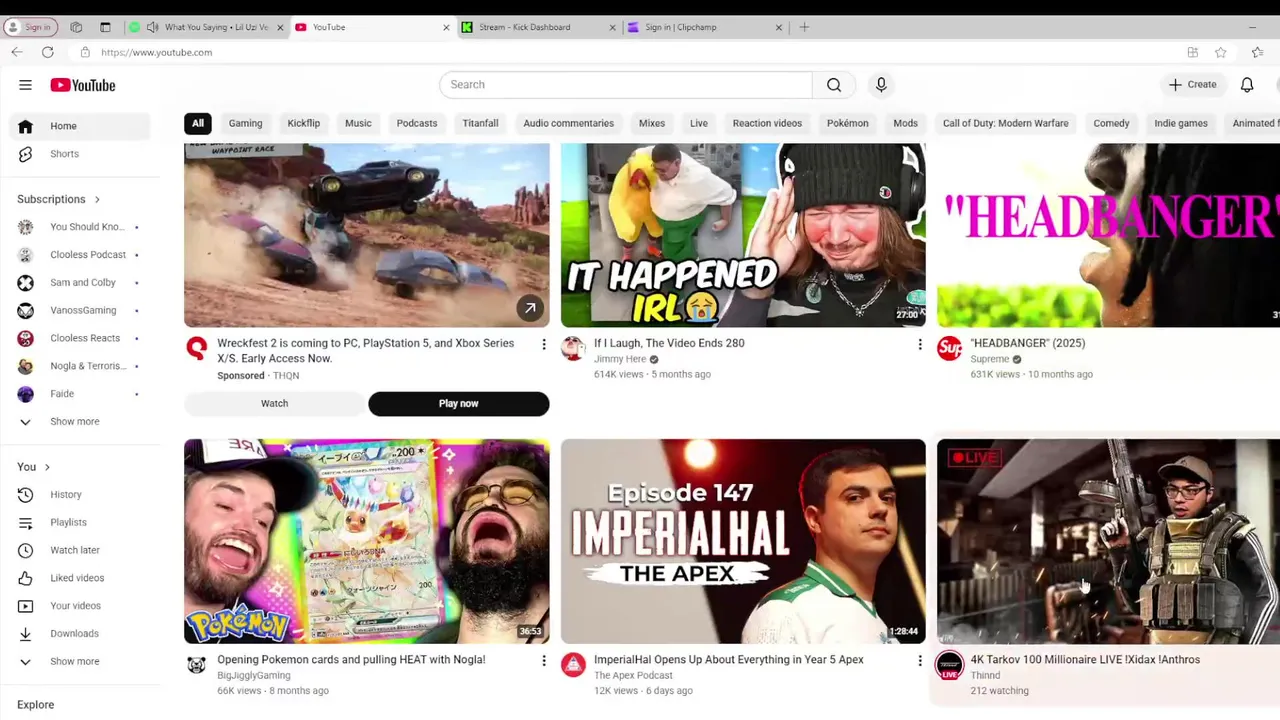Image resolution: width=1280 pixels, height=720 pixels.
Task: Open options for Pokemon cards video
Action: pos(544,661)
